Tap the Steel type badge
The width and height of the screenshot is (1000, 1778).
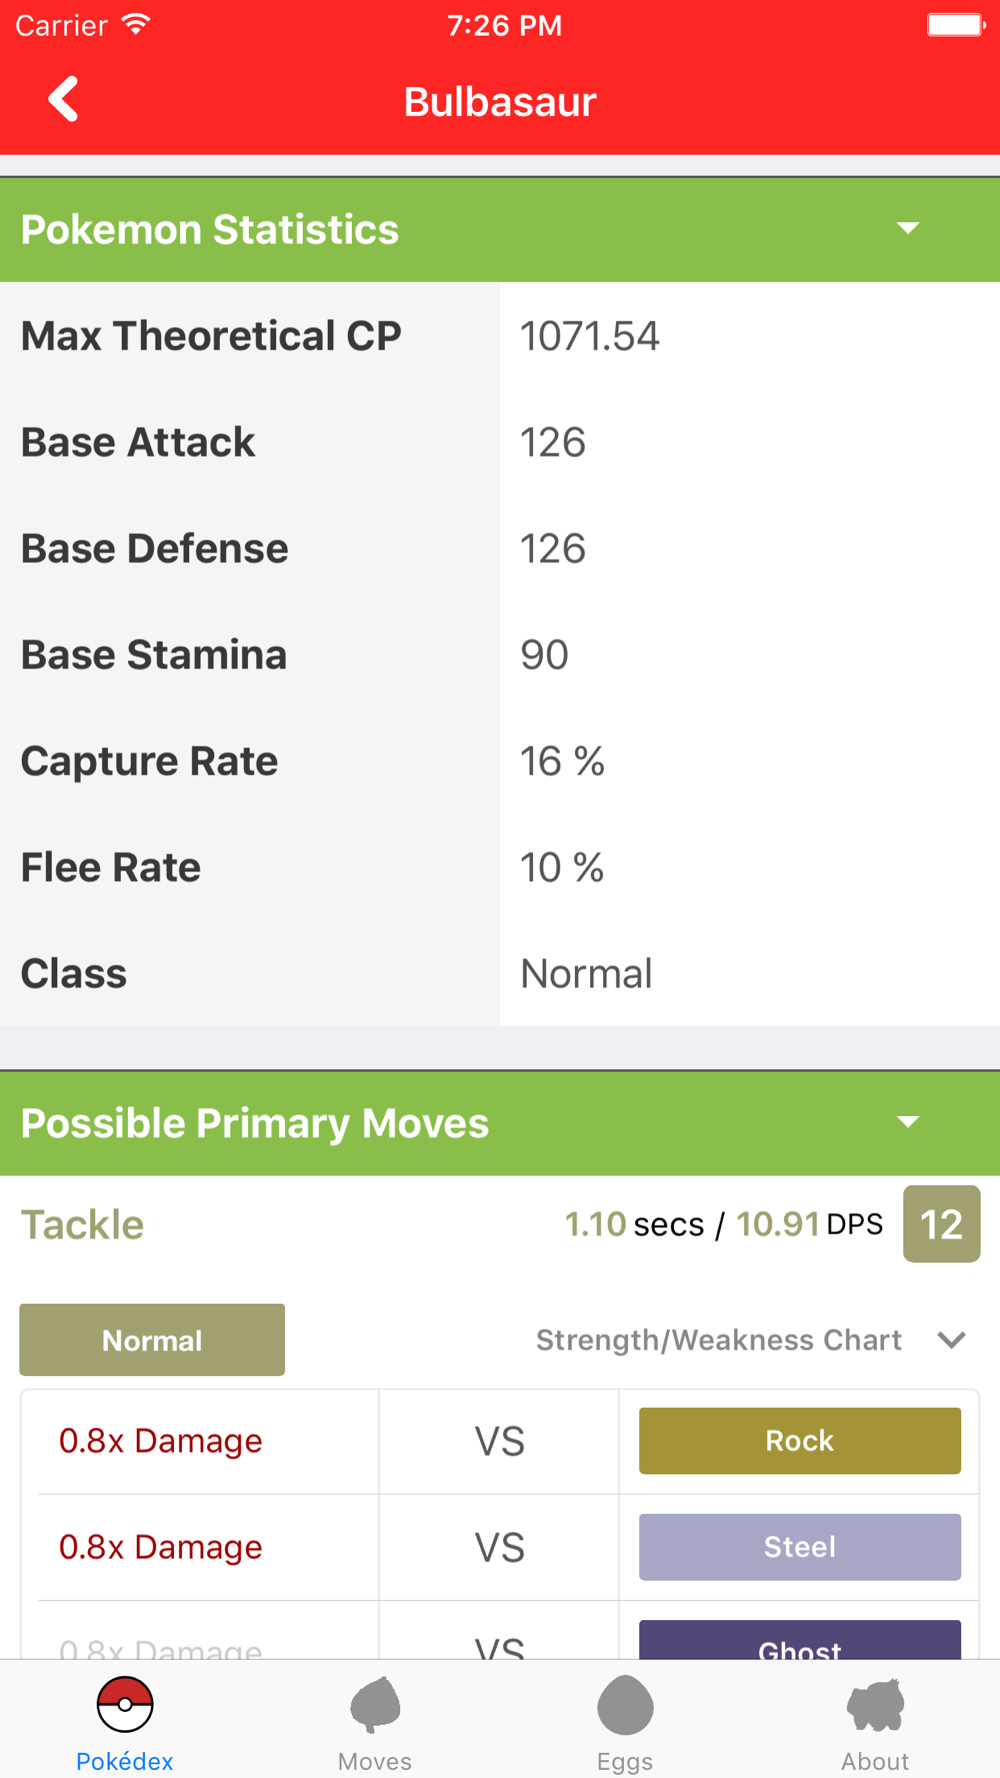click(799, 1547)
